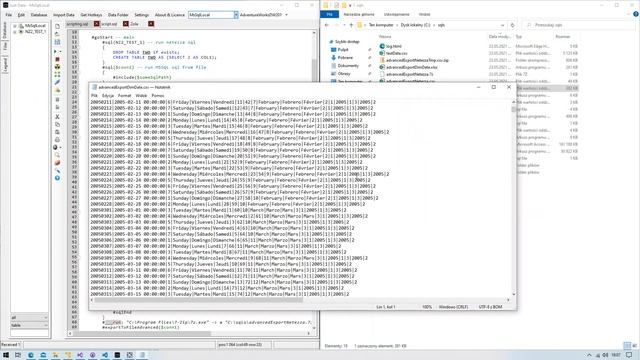Open the Edycja menu in Notepad
640x360 pixels.
[x=108, y=96]
